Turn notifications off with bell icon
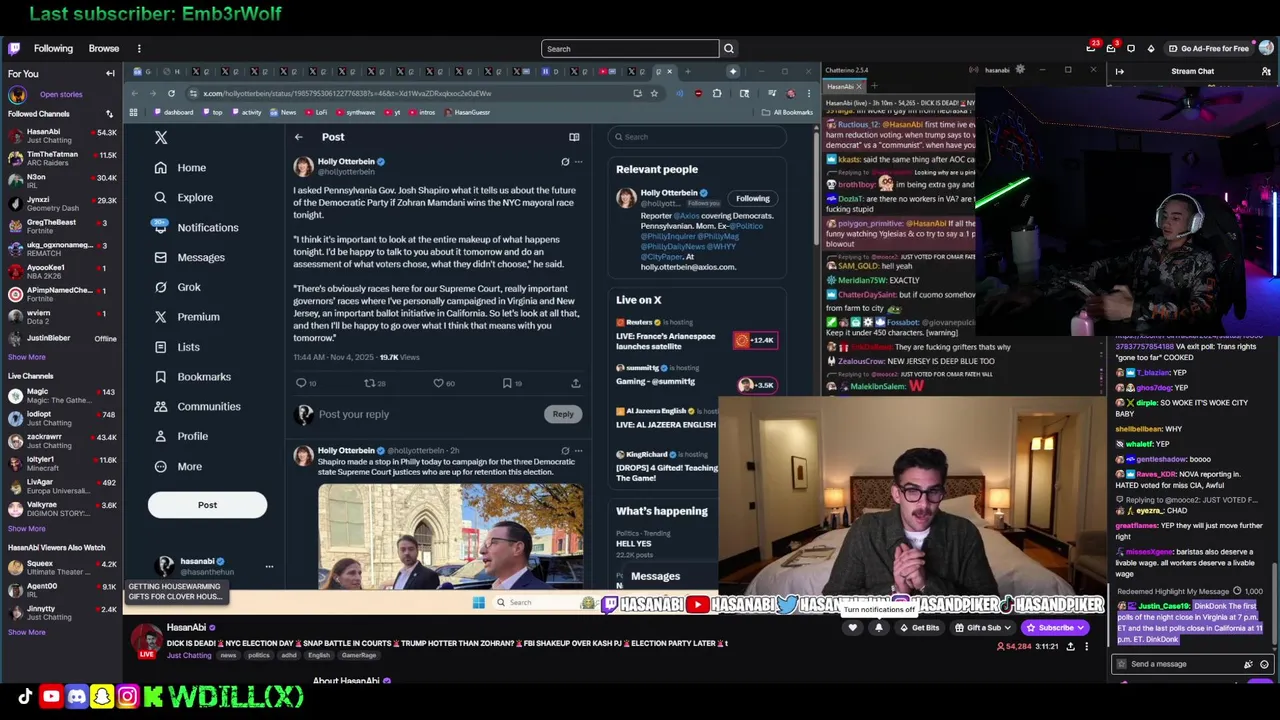Image resolution: width=1280 pixels, height=720 pixels. click(878, 628)
